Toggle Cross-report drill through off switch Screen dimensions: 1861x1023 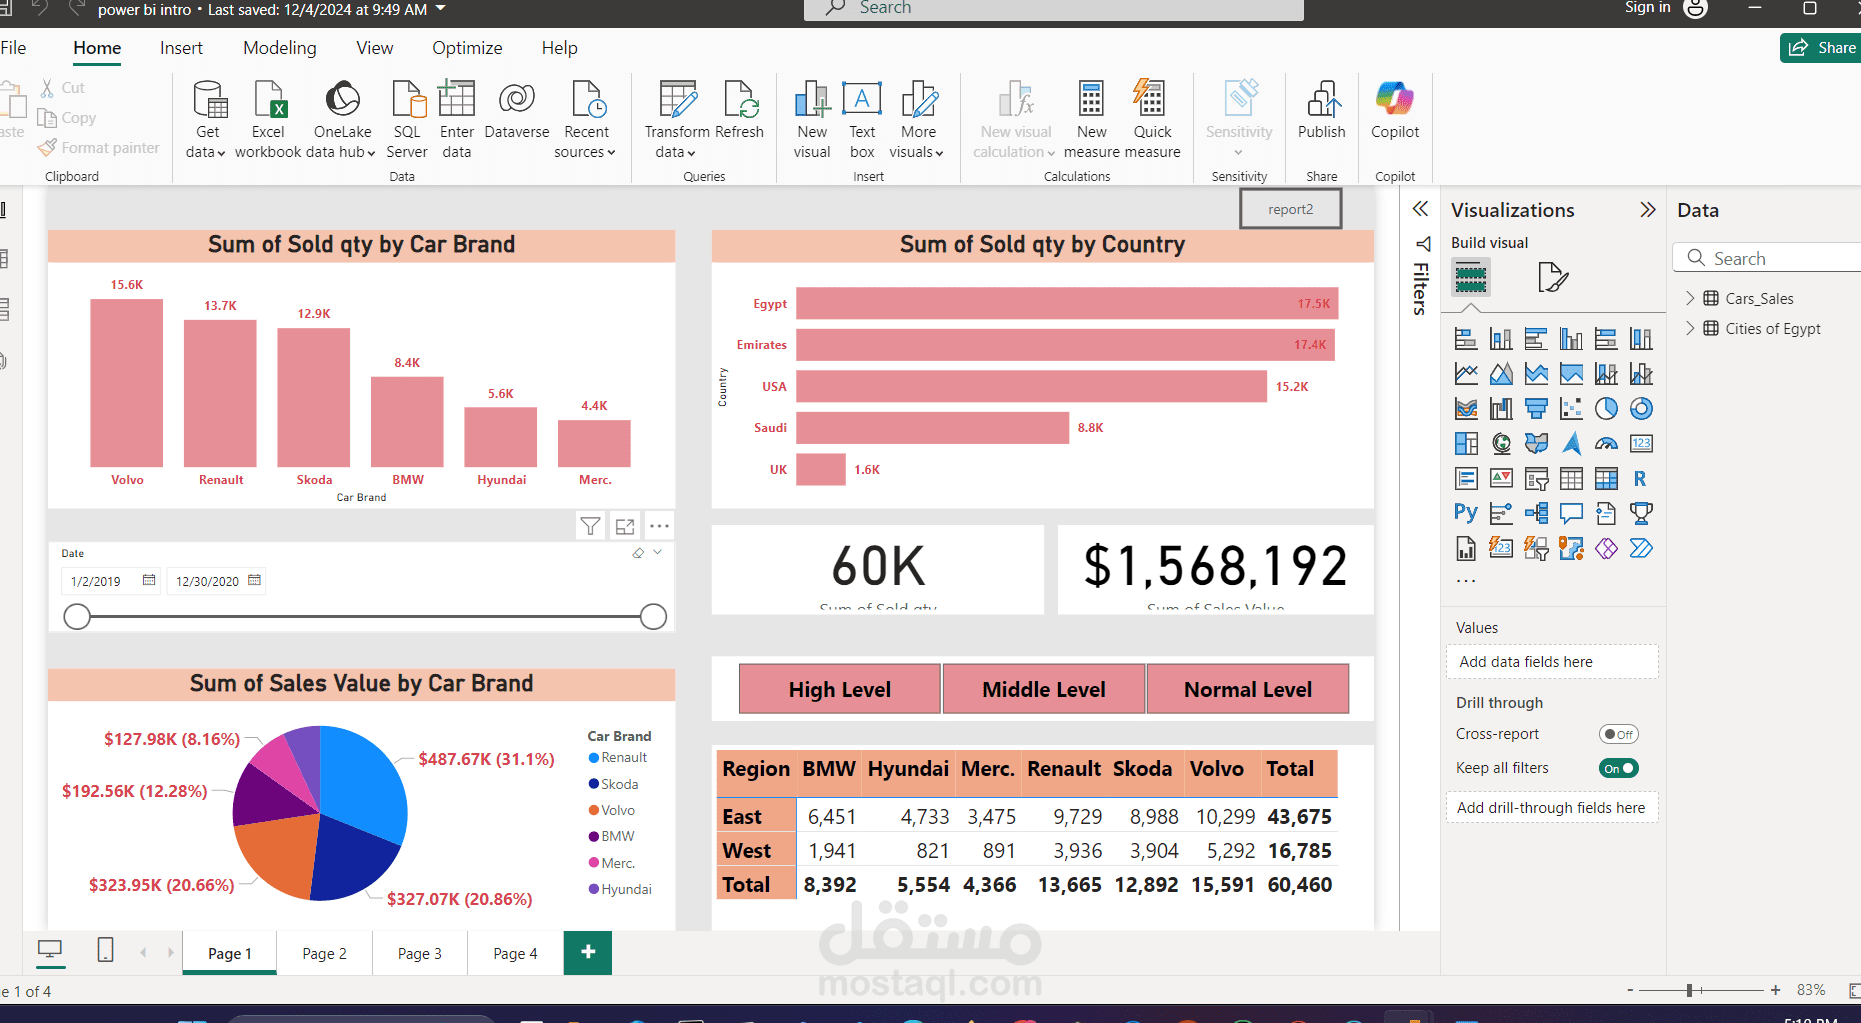(x=1618, y=734)
